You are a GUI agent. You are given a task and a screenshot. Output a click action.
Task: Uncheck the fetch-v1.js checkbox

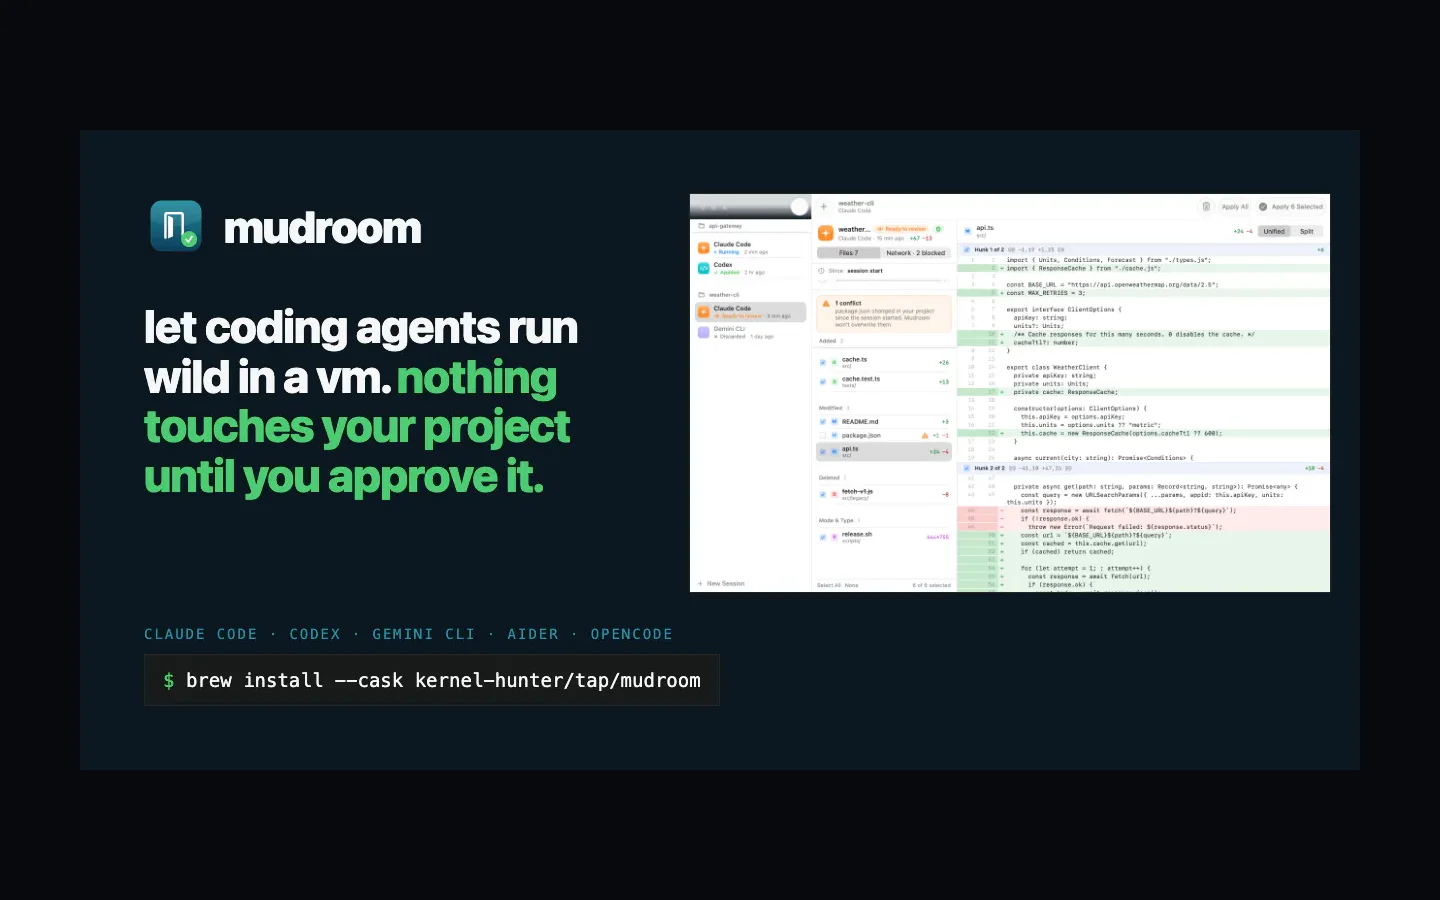coord(823,494)
